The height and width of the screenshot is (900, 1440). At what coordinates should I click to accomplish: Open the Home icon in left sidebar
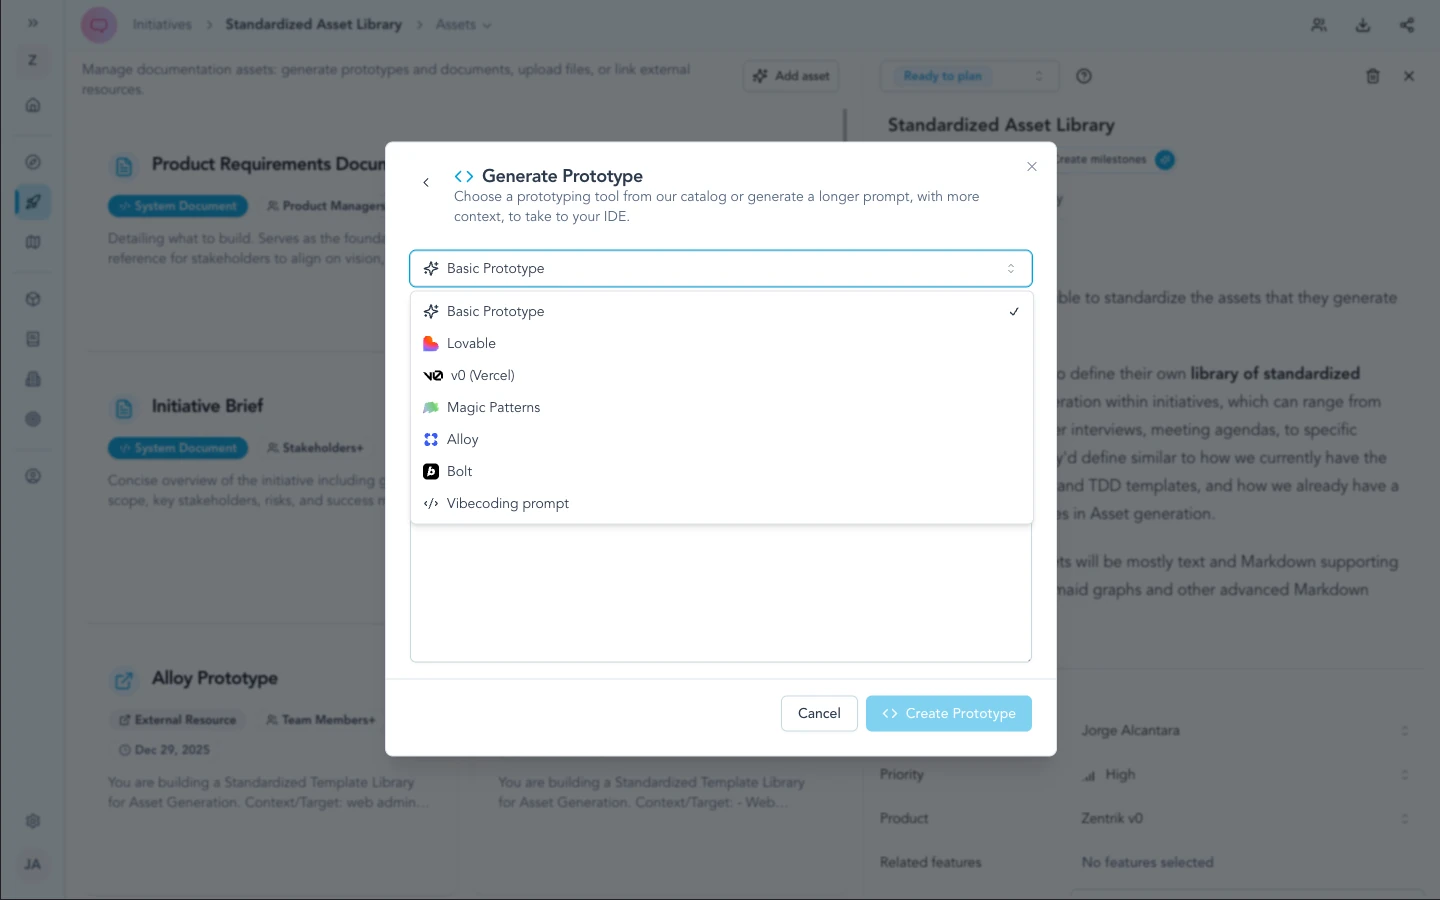click(x=33, y=105)
